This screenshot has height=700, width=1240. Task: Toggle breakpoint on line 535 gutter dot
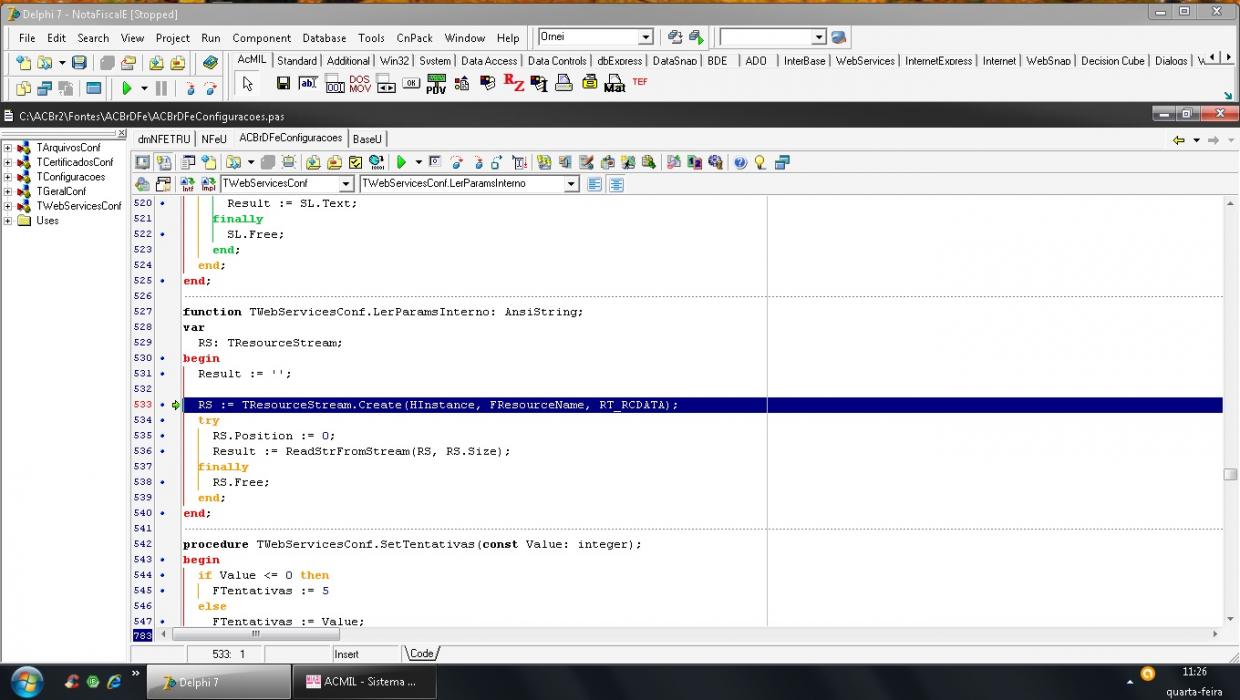click(162, 436)
